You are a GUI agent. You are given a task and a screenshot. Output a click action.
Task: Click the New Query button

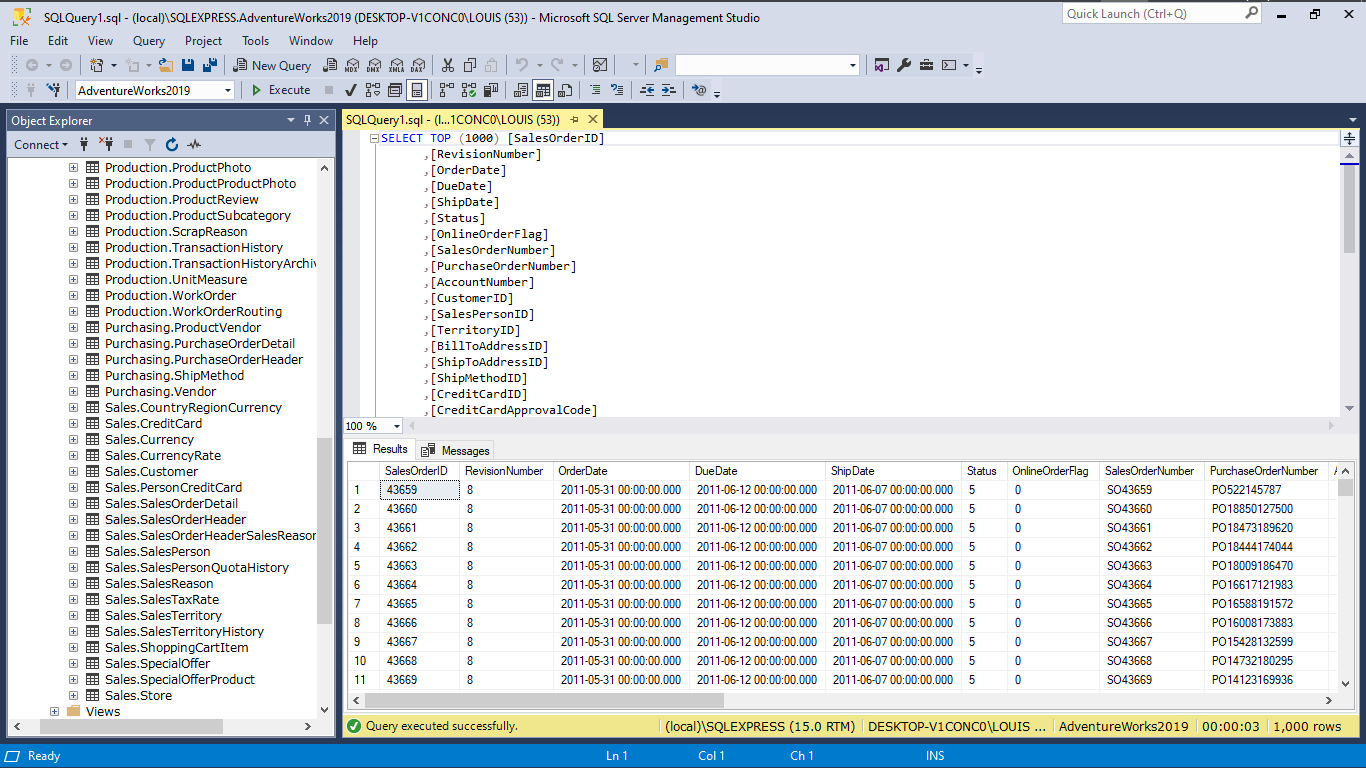point(272,65)
